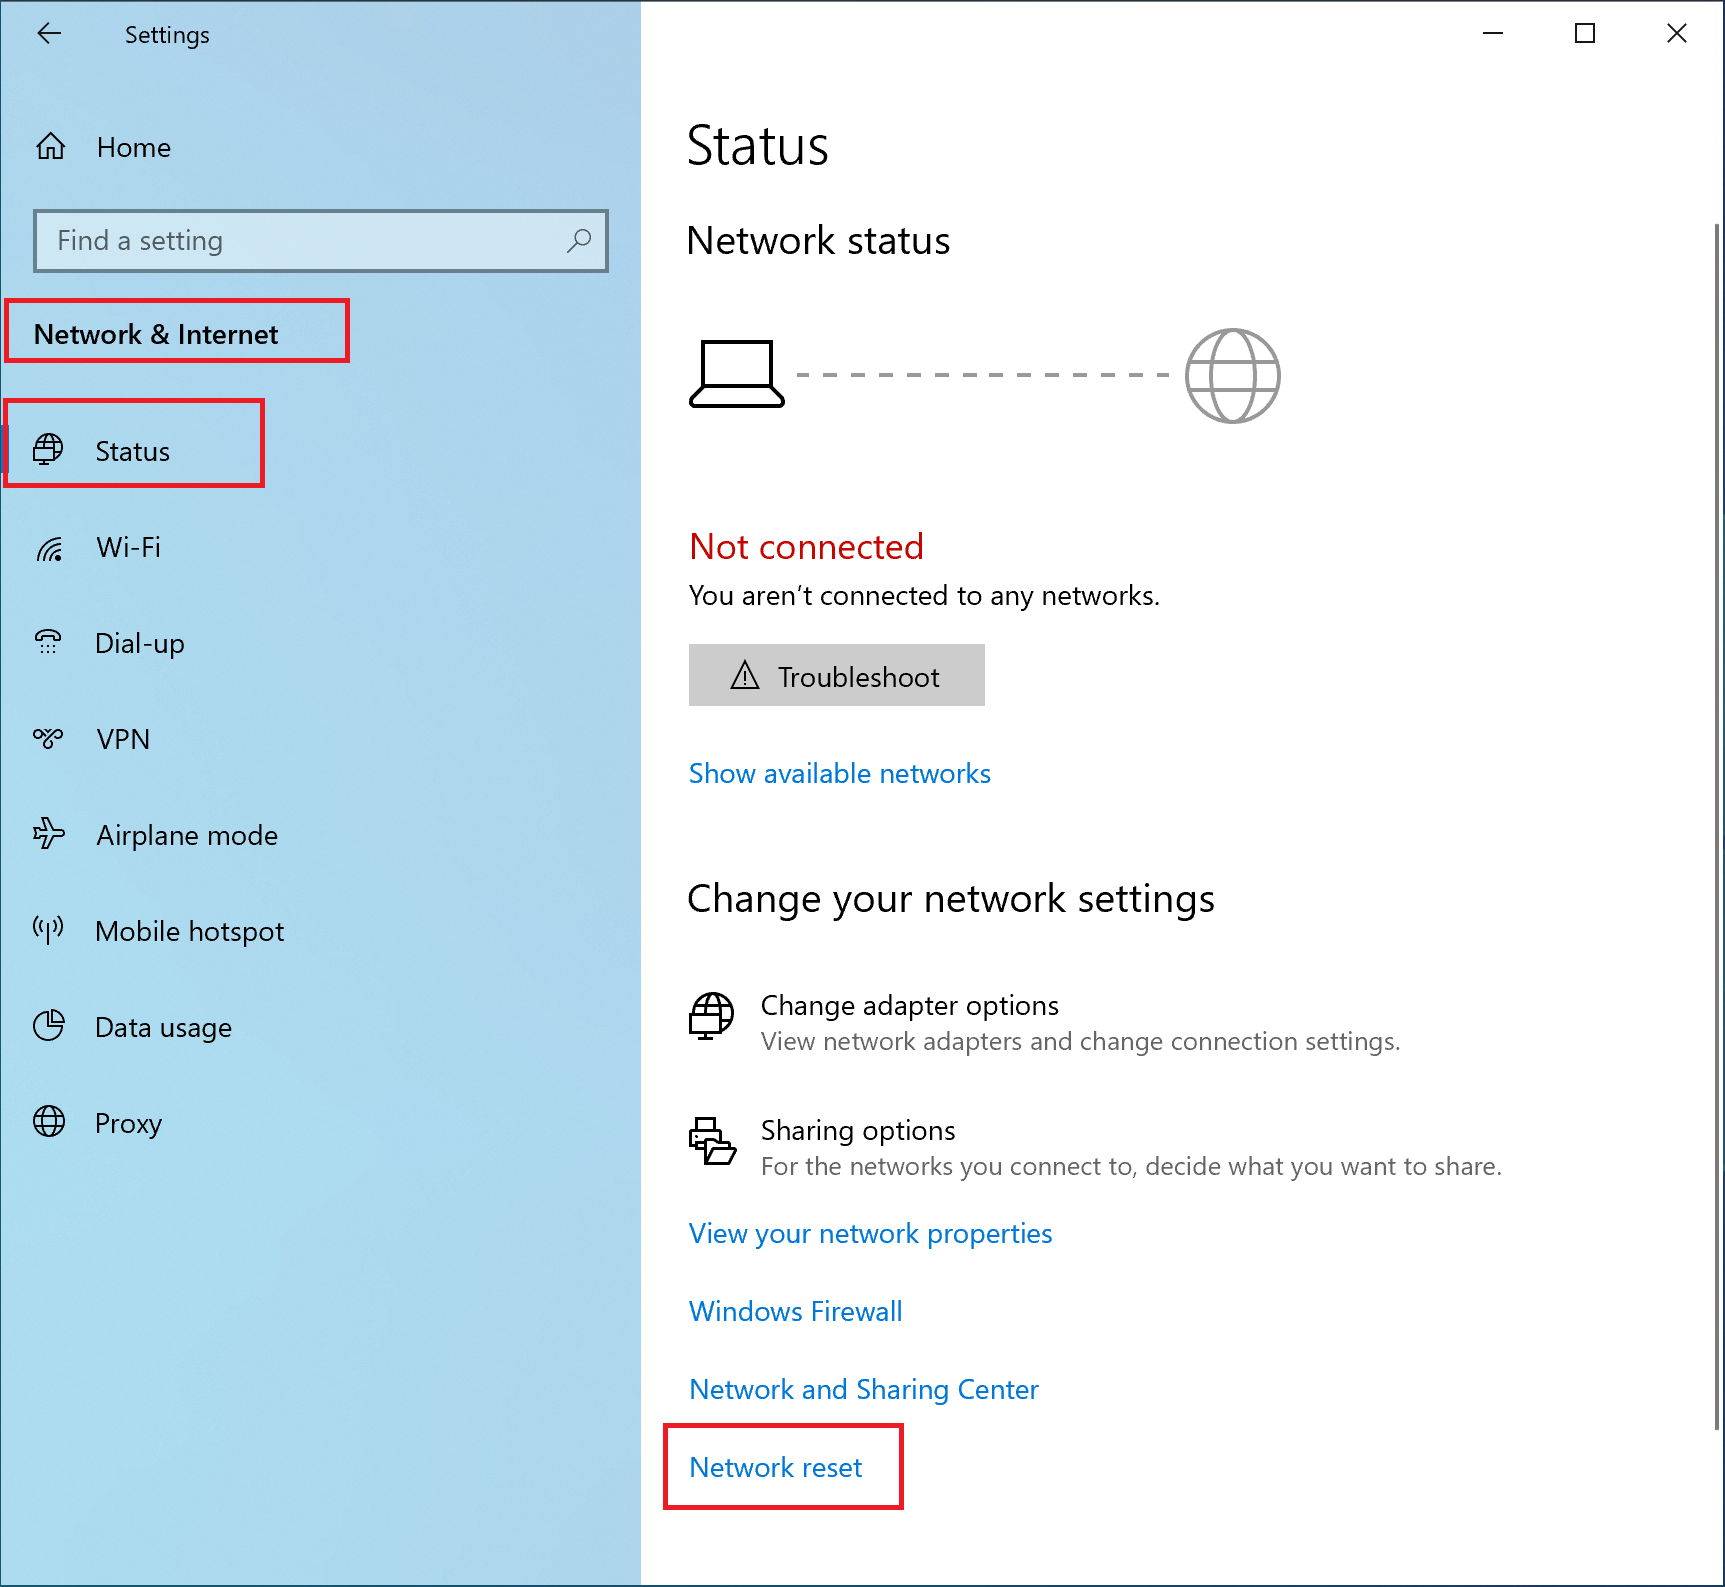
Task: Open Sharing options
Action: [x=857, y=1131]
